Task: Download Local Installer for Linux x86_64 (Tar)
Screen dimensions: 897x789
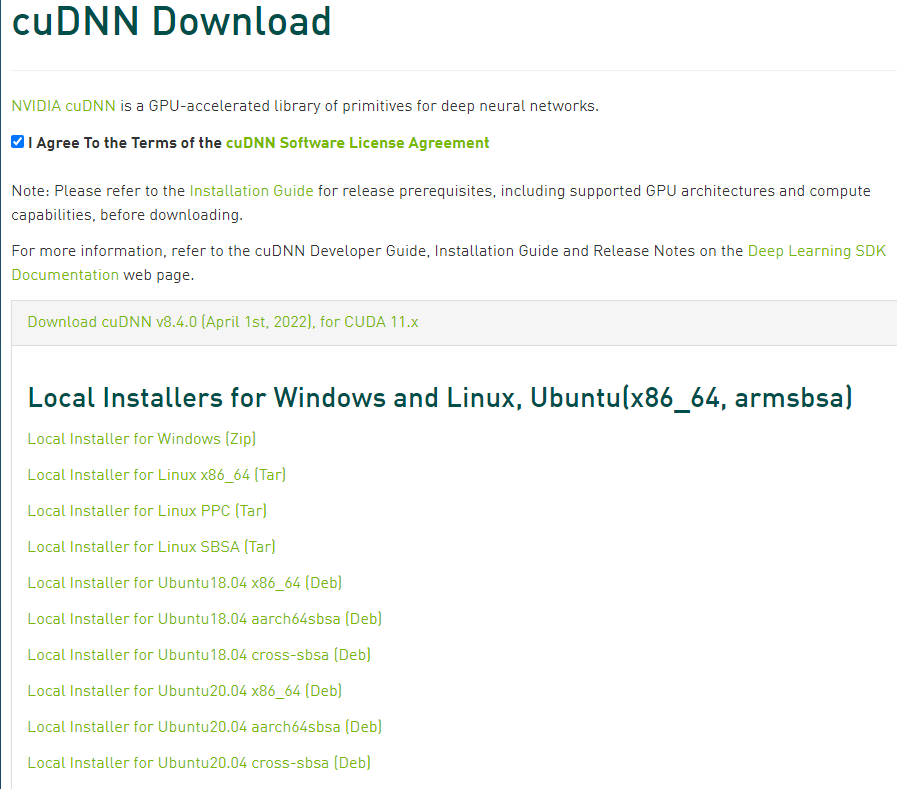Action: tap(157, 475)
